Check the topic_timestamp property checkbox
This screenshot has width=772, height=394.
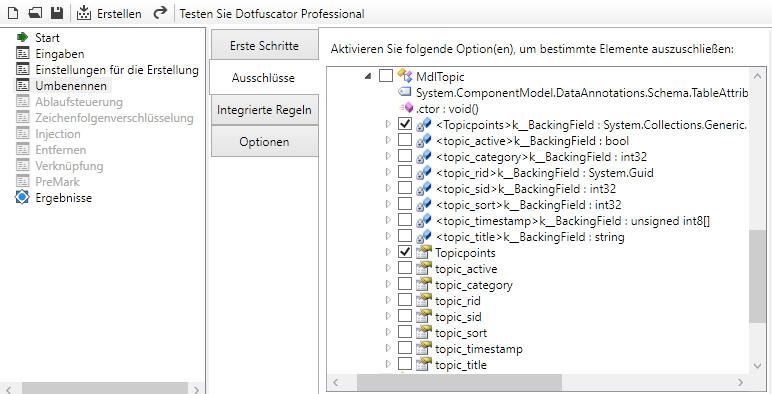[405, 348]
